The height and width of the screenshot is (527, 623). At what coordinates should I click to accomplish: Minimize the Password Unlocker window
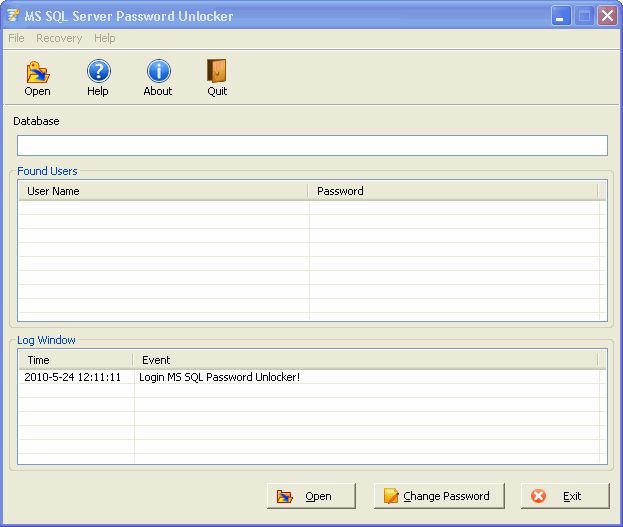(562, 15)
